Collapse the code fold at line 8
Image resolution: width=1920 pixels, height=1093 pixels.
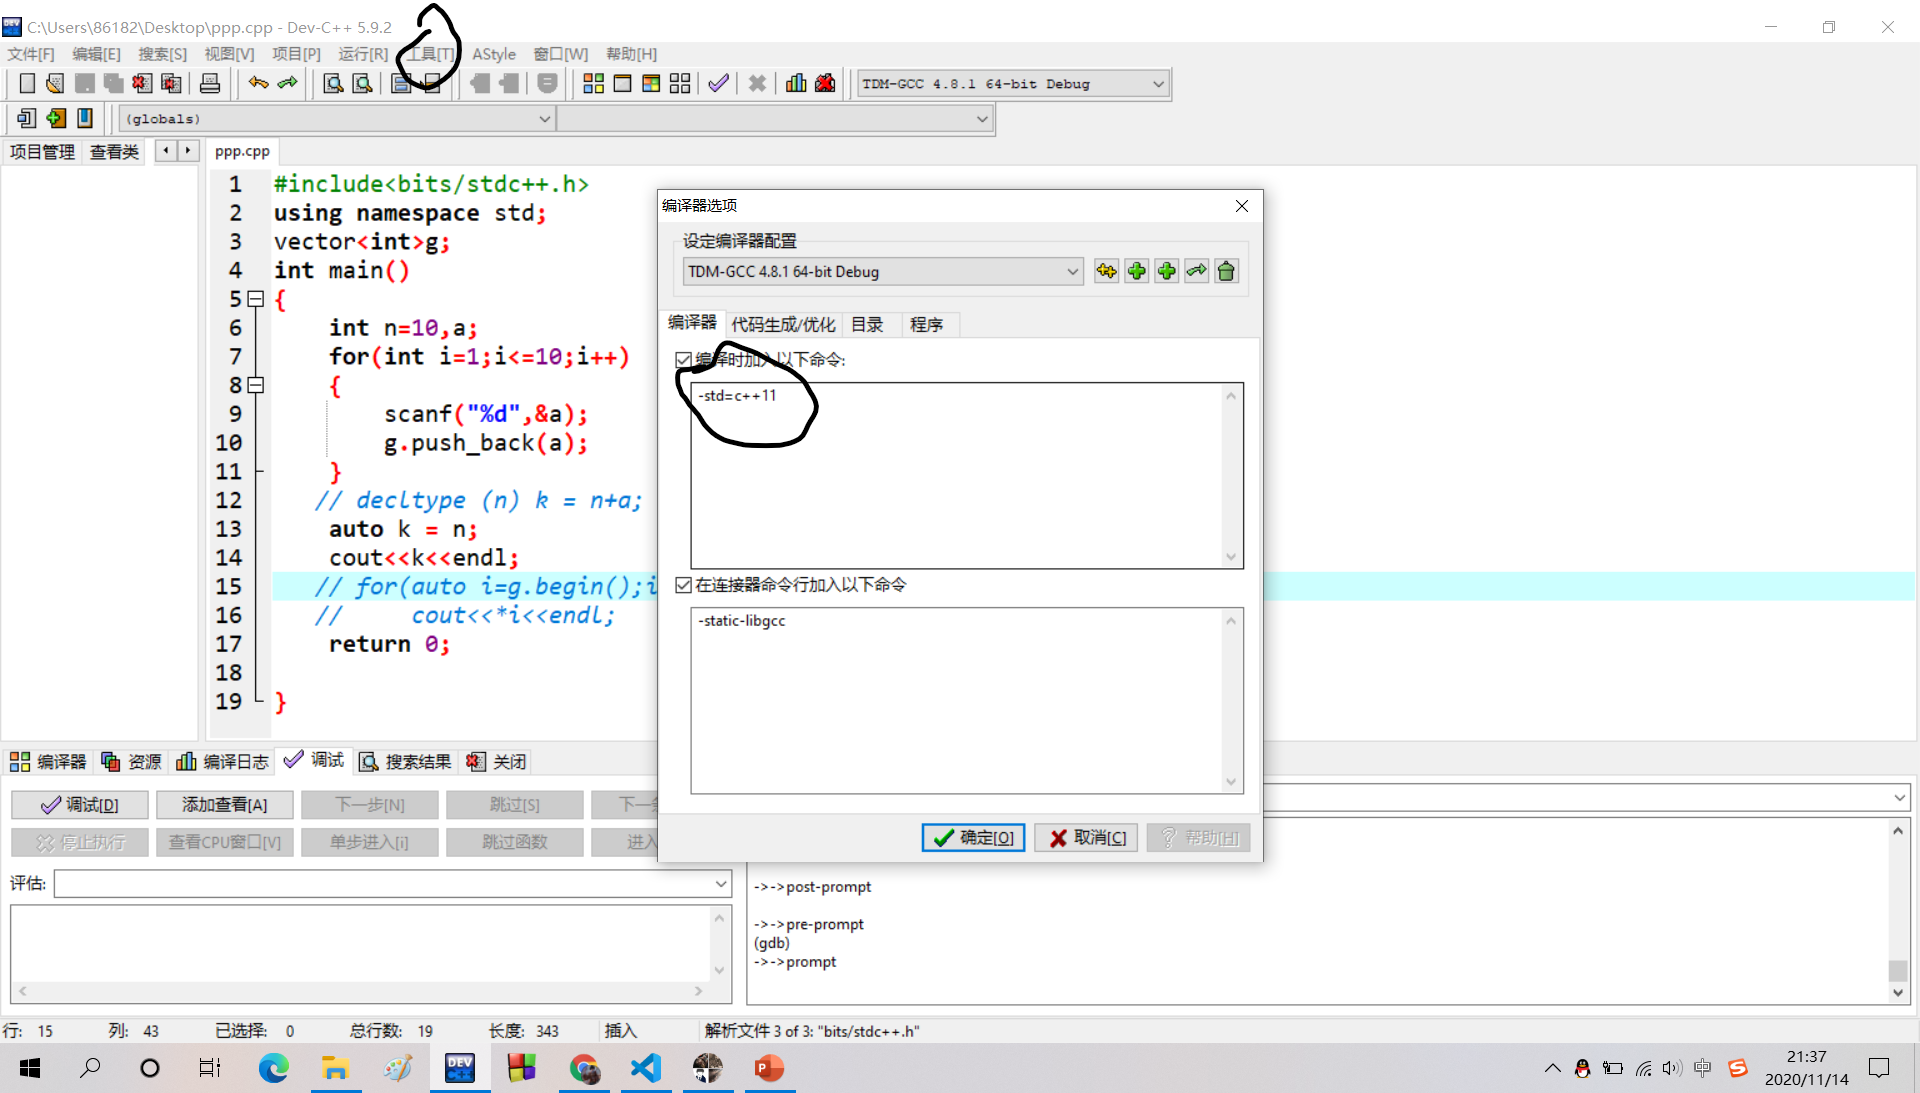tap(255, 386)
